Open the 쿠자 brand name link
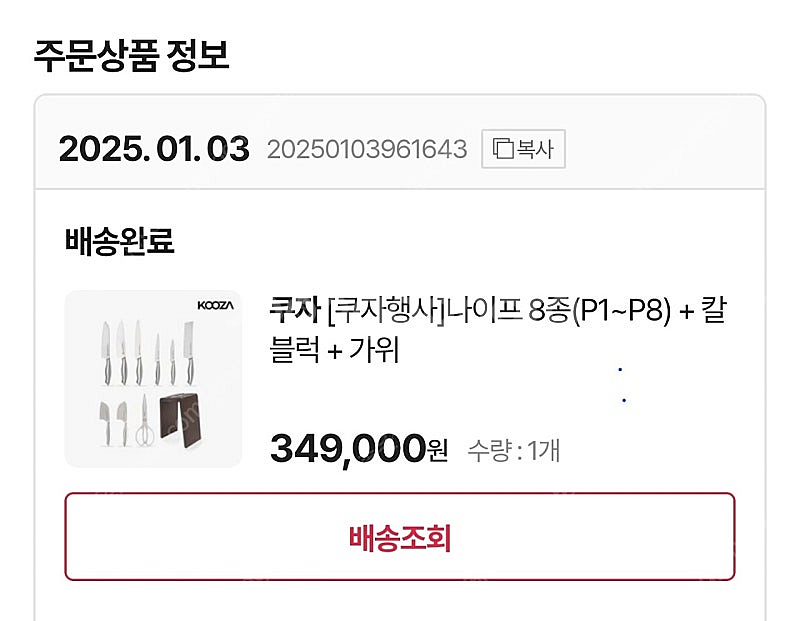Viewport: 800px width, 621px height. tap(295, 310)
